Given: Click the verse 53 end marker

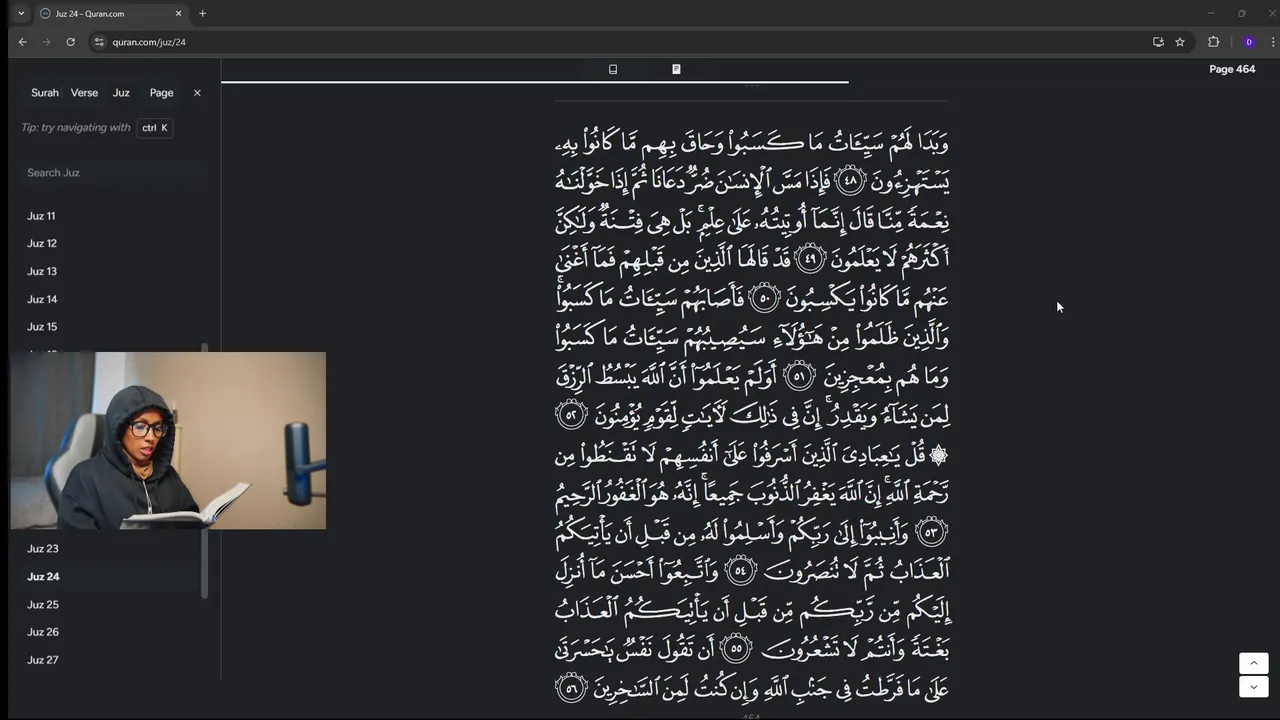Looking at the screenshot, I should [933, 532].
